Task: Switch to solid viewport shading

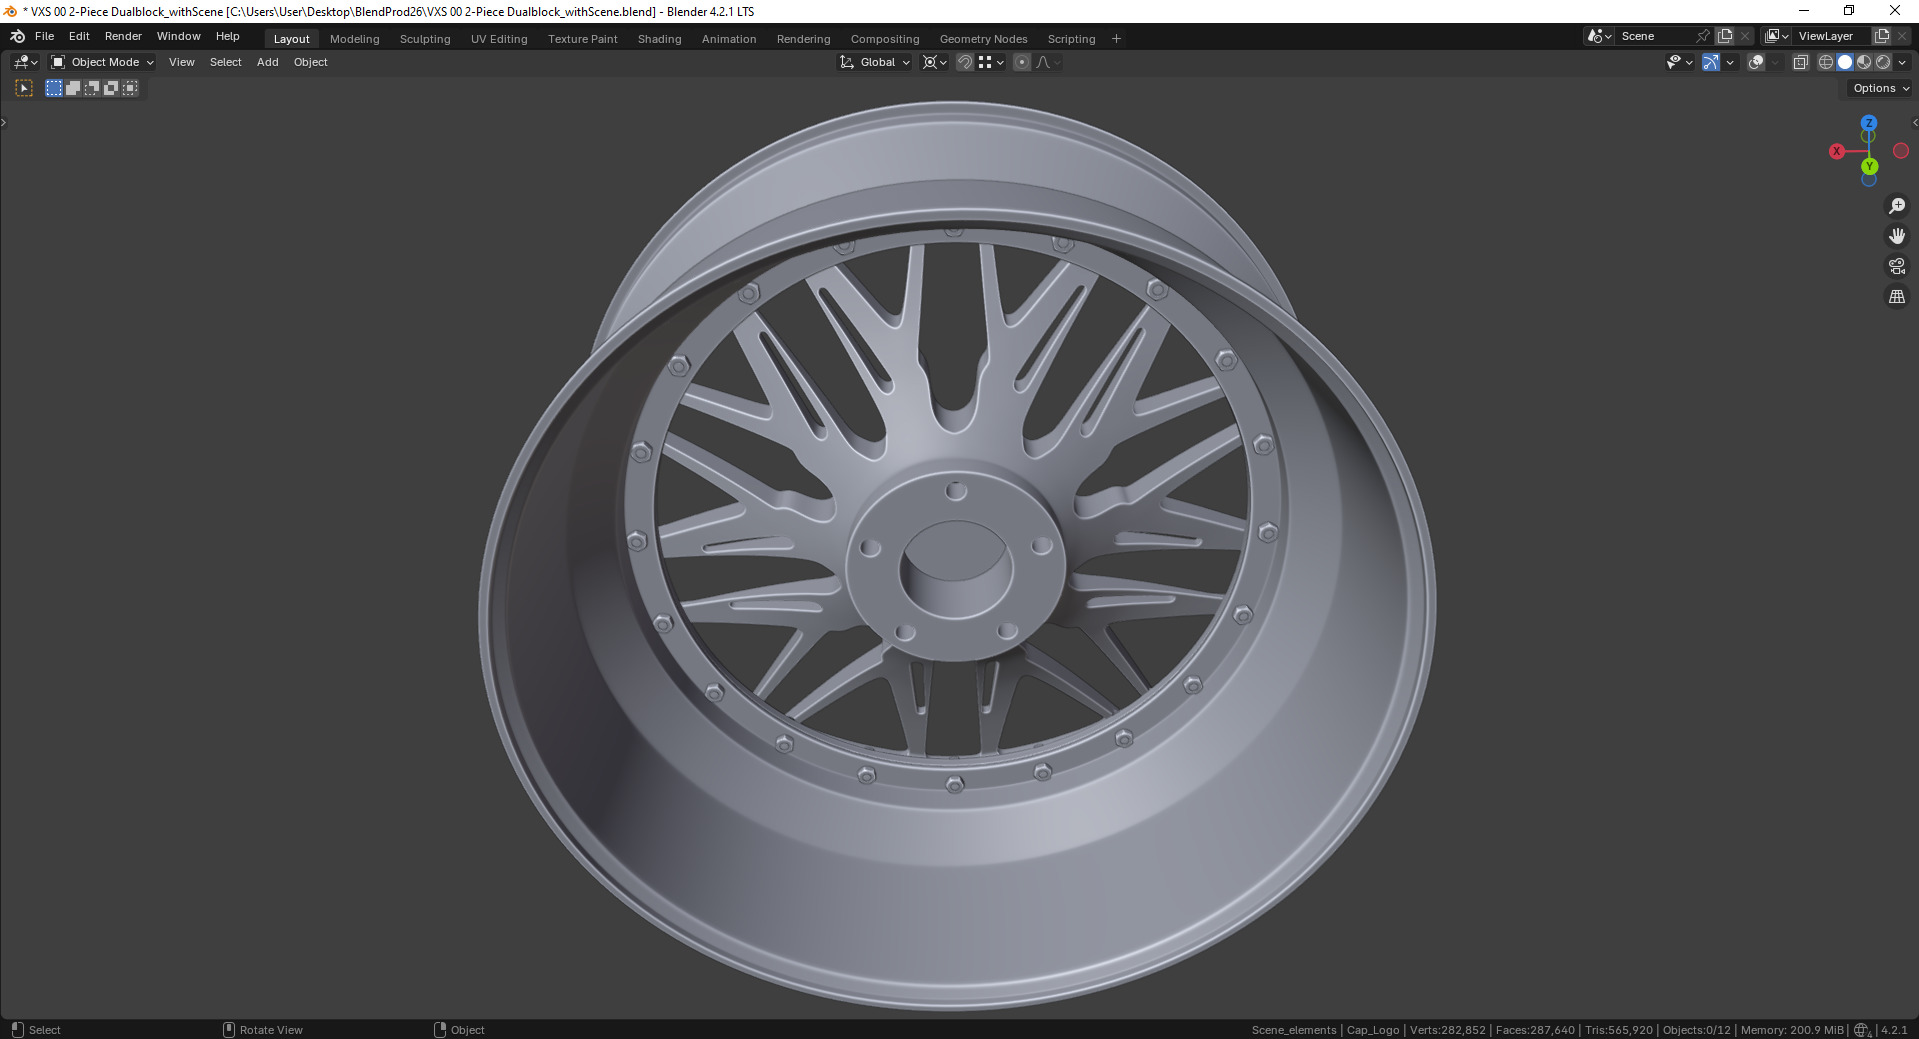Action: (x=1845, y=62)
